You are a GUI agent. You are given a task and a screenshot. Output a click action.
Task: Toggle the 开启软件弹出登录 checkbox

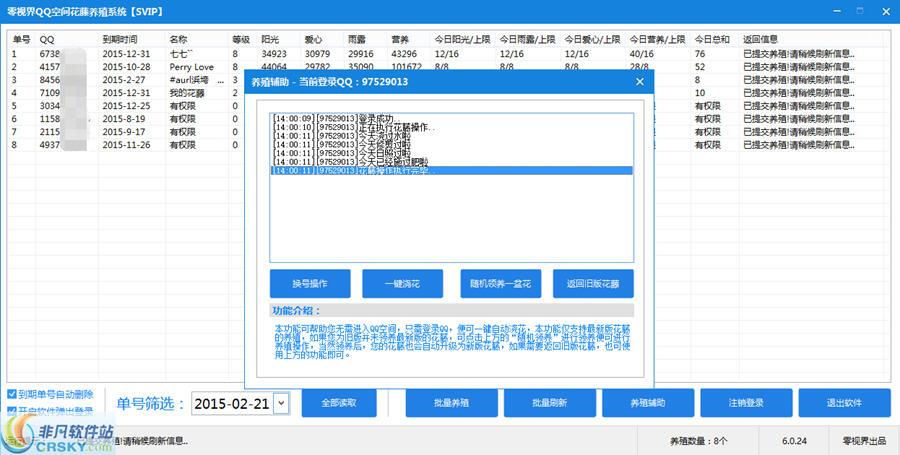pos(11,411)
